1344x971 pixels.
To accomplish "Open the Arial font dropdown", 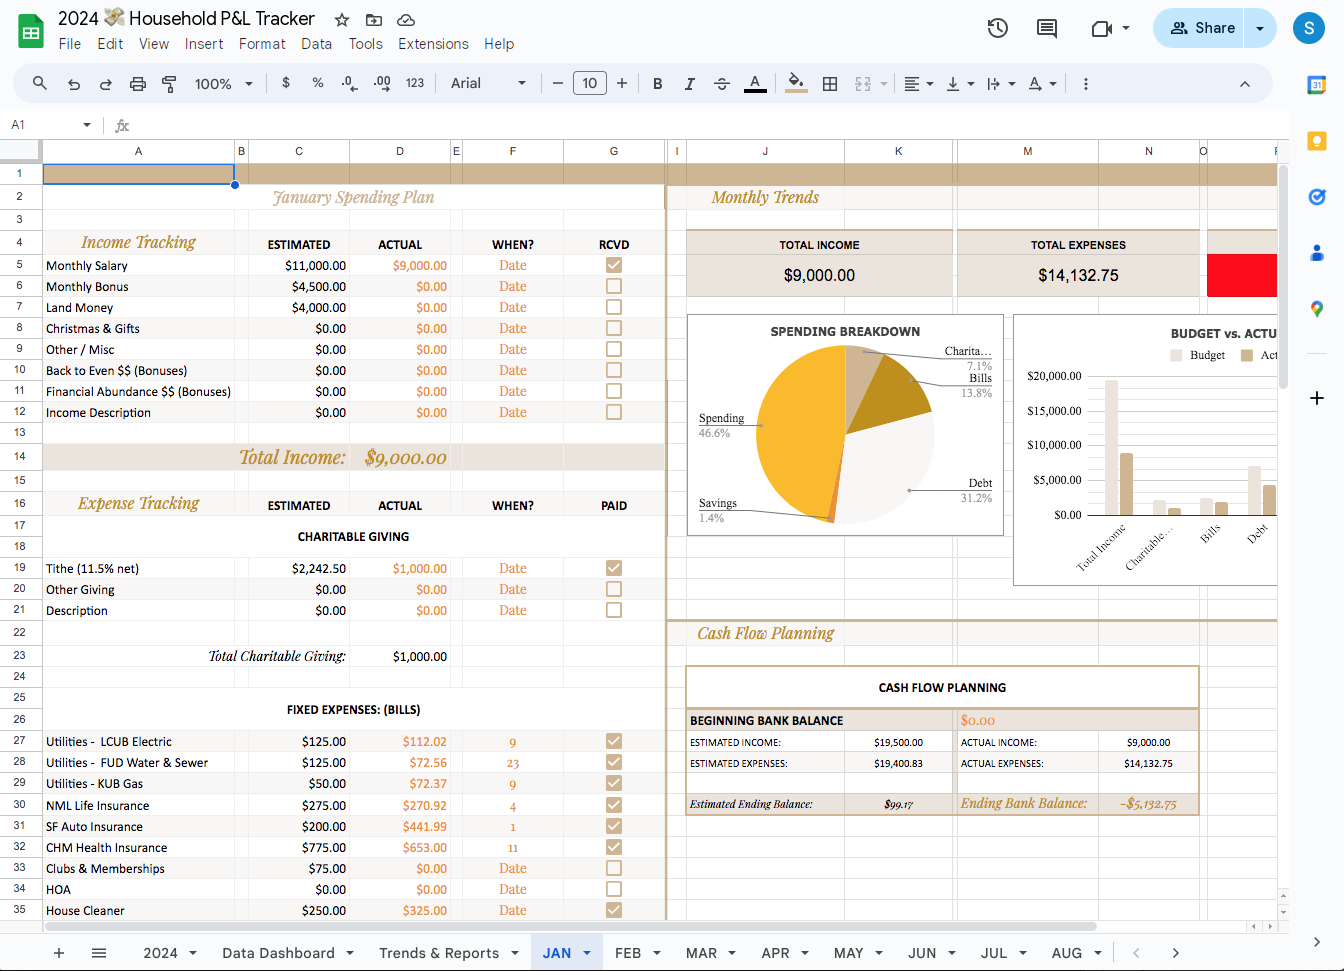I will 488,83.
